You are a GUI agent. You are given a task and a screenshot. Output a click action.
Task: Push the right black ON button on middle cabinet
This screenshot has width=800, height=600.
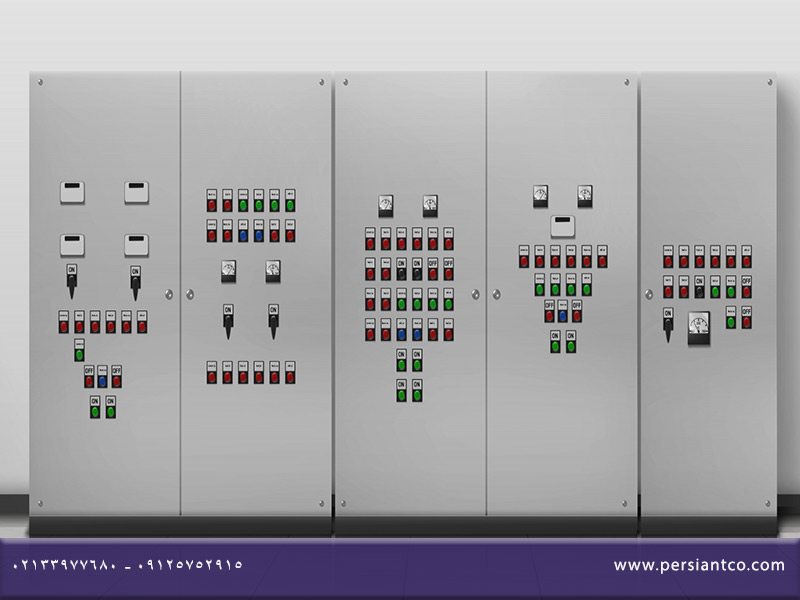[417, 269]
